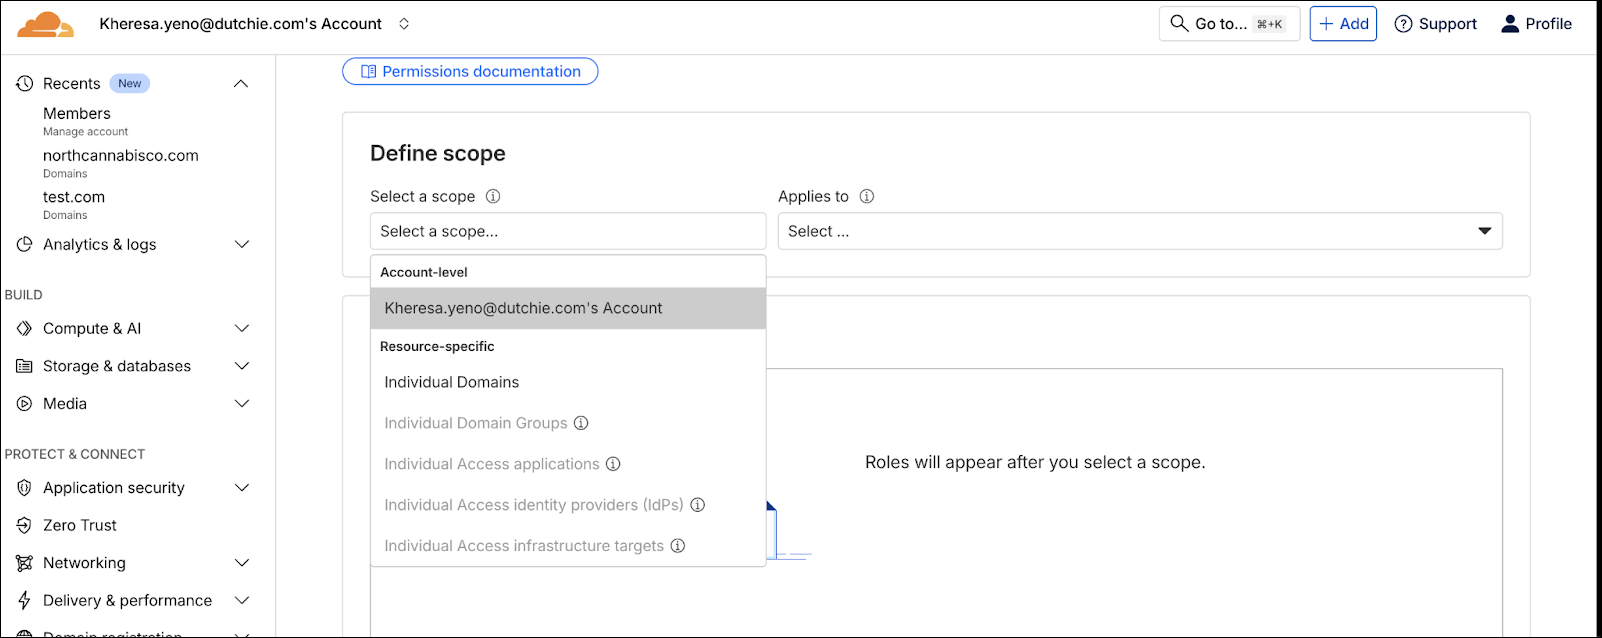Select Kheresa.yeno@dutchie.com's Account scope option
1602x638 pixels.
pos(568,308)
